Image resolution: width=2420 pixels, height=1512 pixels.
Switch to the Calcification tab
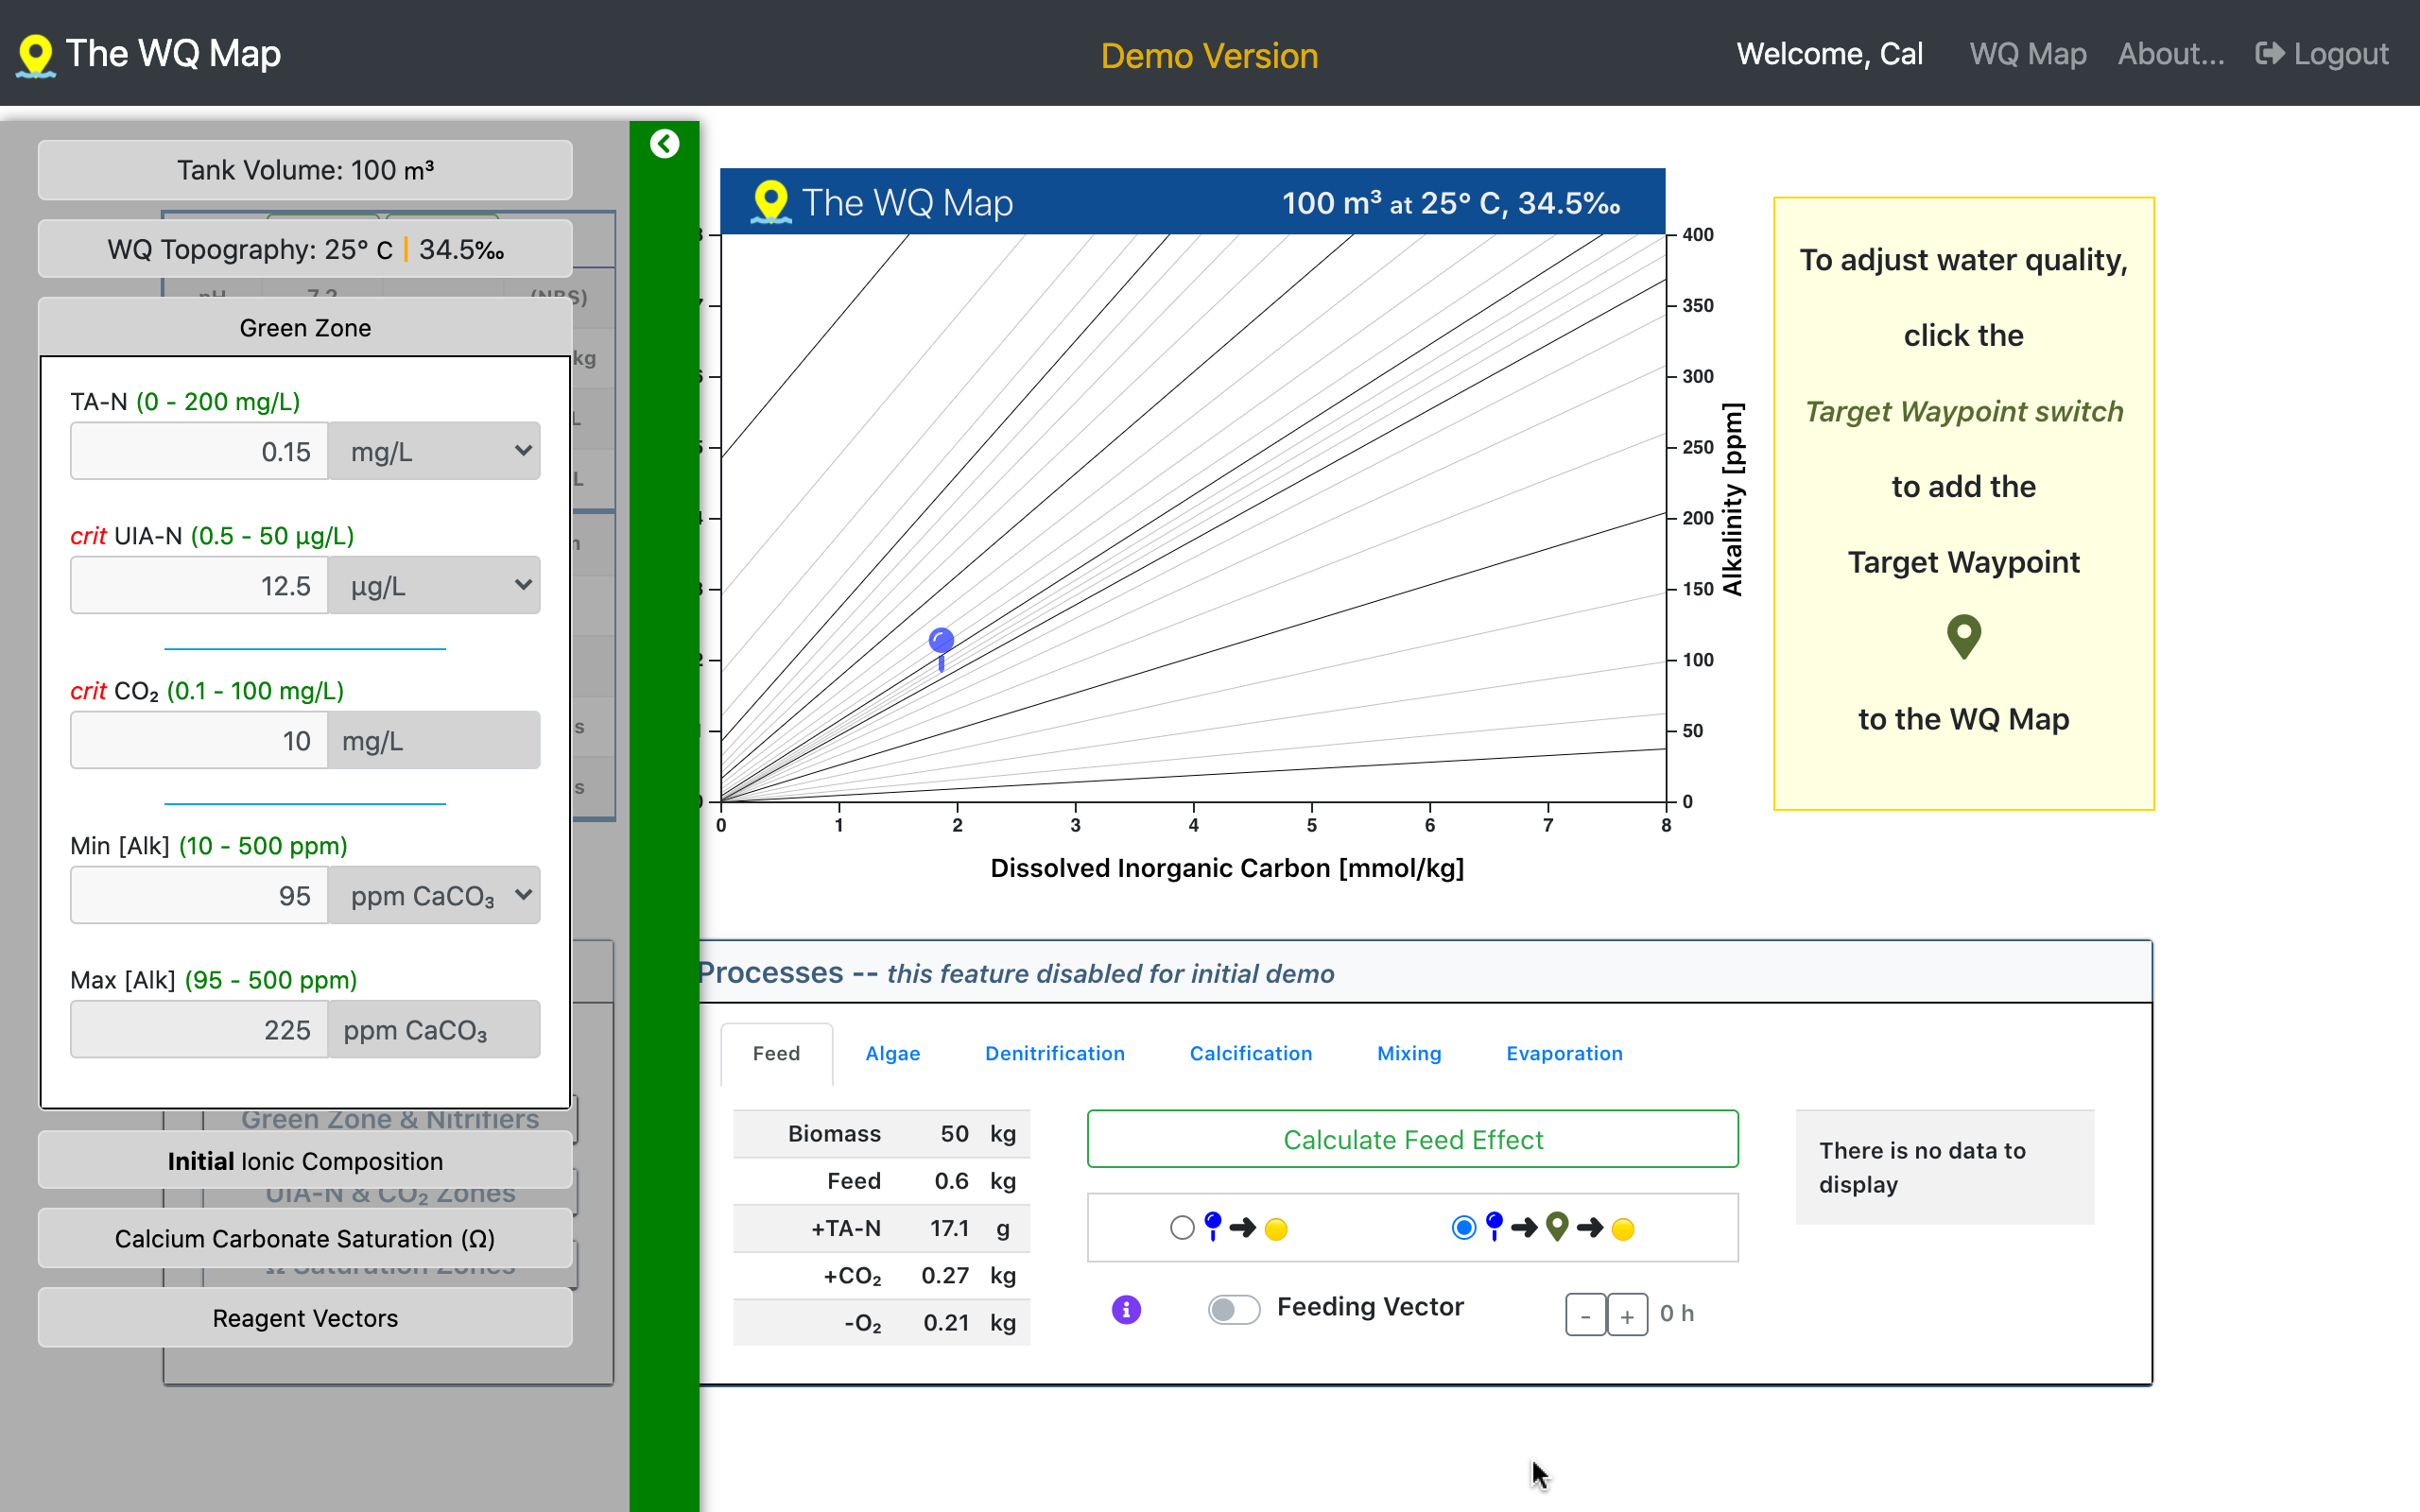pyautogui.click(x=1250, y=1053)
